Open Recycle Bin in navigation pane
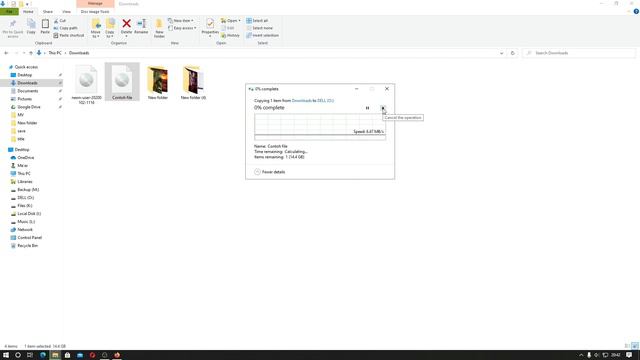 pyautogui.click(x=27, y=246)
